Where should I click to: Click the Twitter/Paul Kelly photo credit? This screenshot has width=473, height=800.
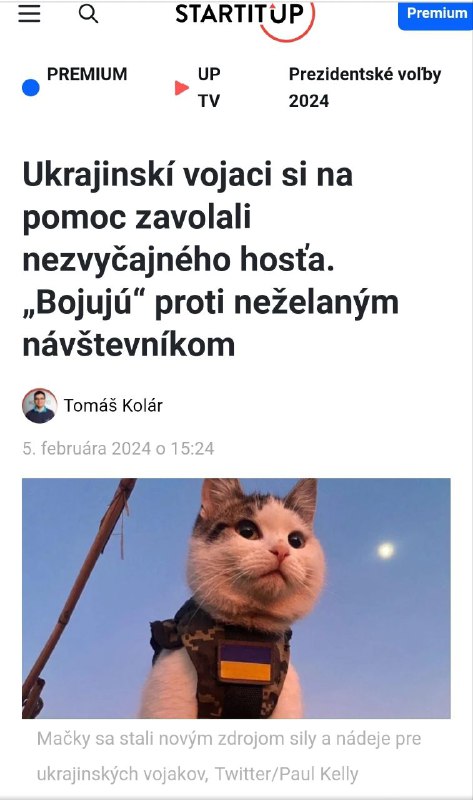(x=286, y=774)
